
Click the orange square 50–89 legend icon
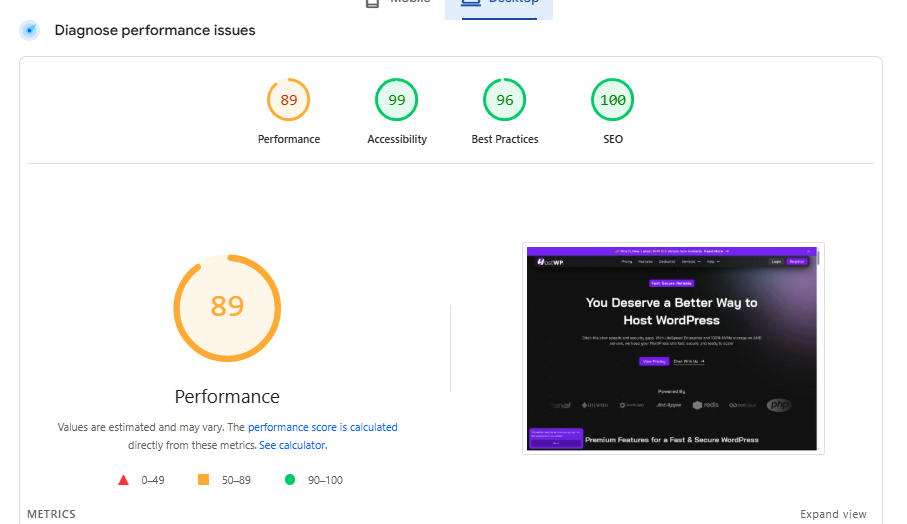203,479
